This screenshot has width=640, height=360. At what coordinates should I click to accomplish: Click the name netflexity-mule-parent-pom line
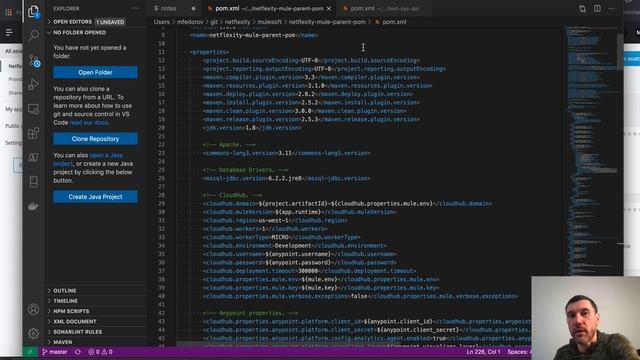tap(254, 35)
